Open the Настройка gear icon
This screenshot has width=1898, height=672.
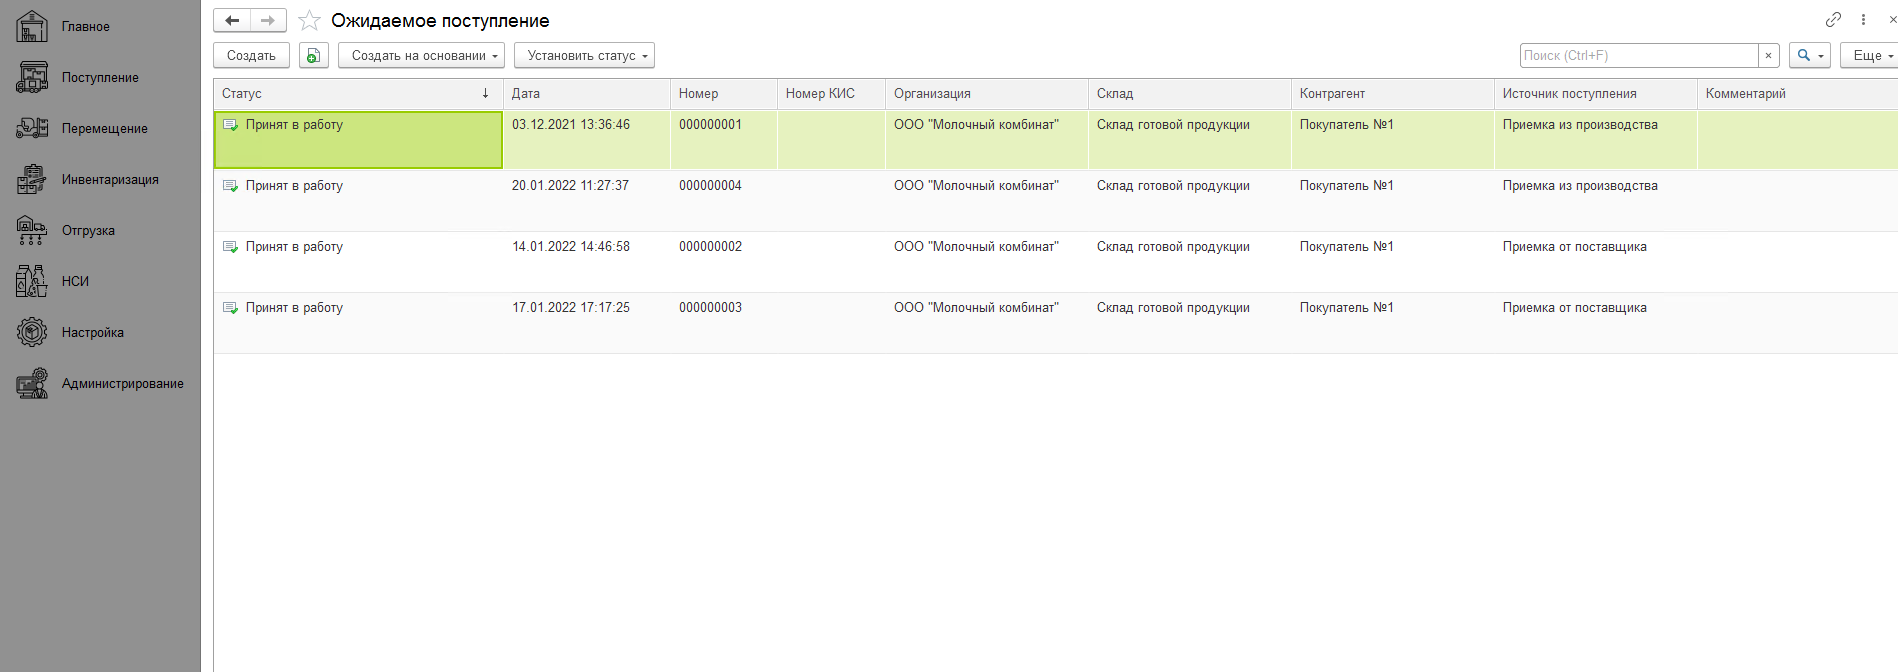tap(32, 333)
